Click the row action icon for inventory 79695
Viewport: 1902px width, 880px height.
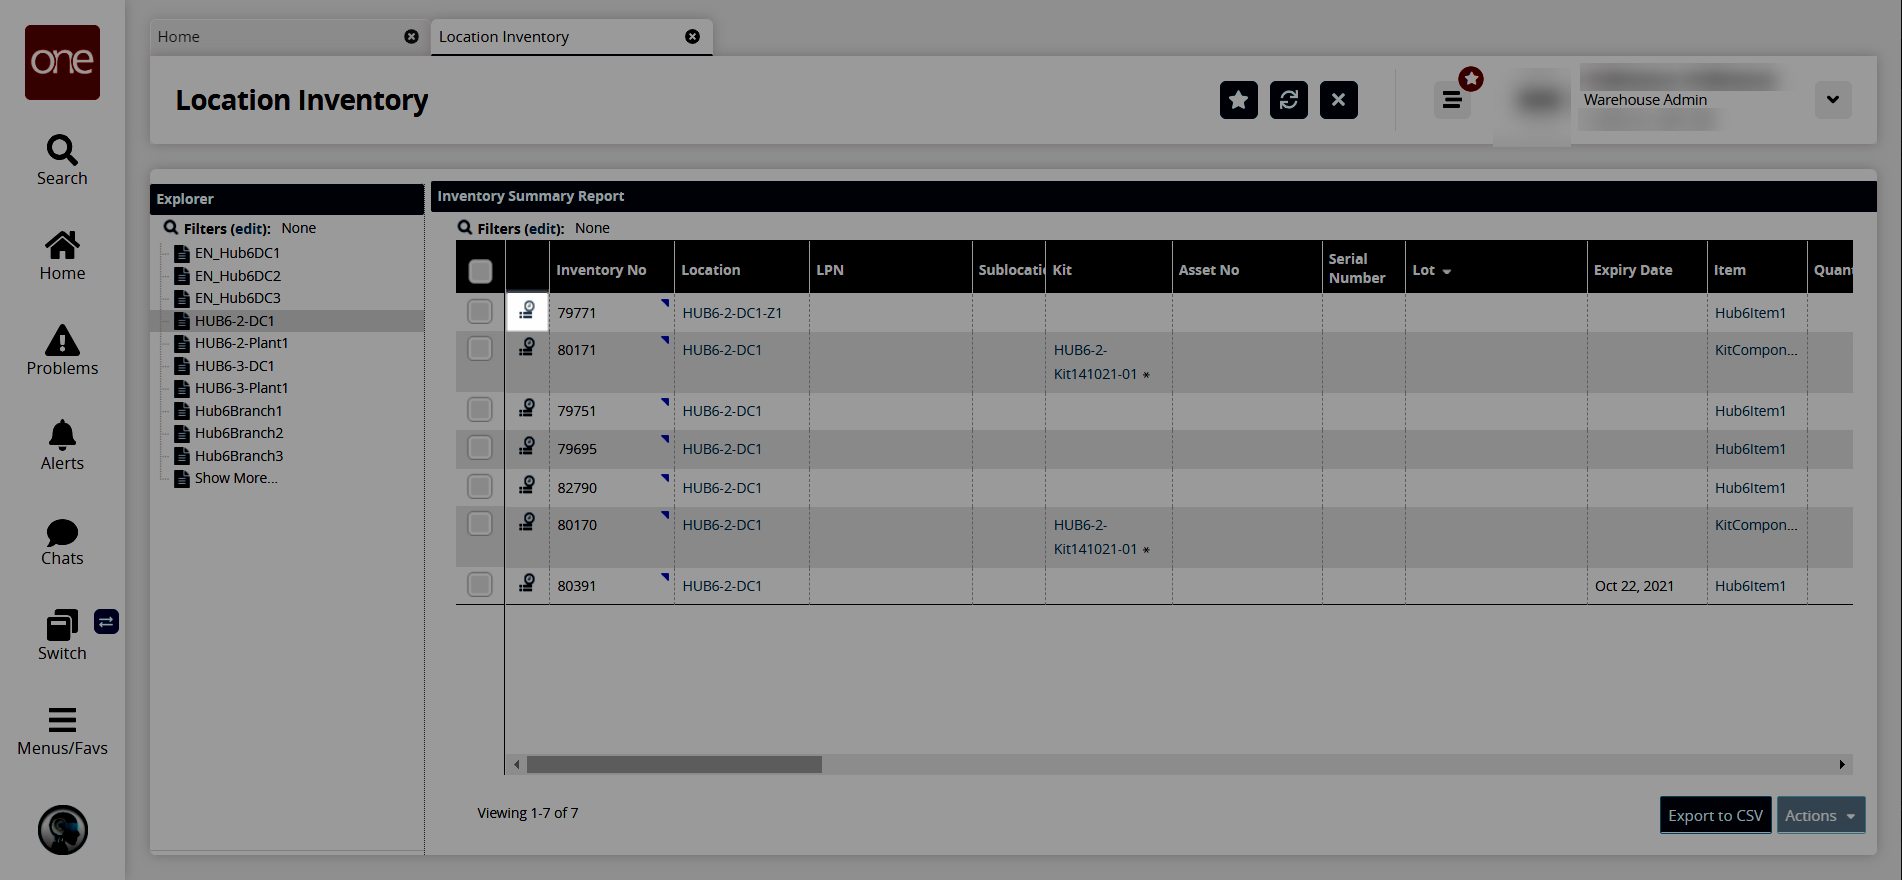tap(527, 447)
